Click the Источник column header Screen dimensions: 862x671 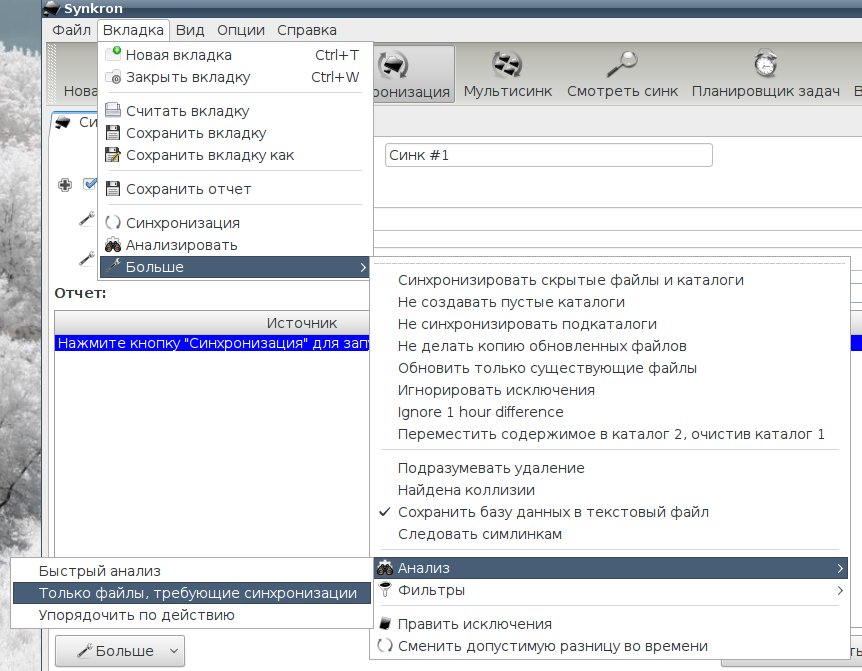(x=301, y=323)
